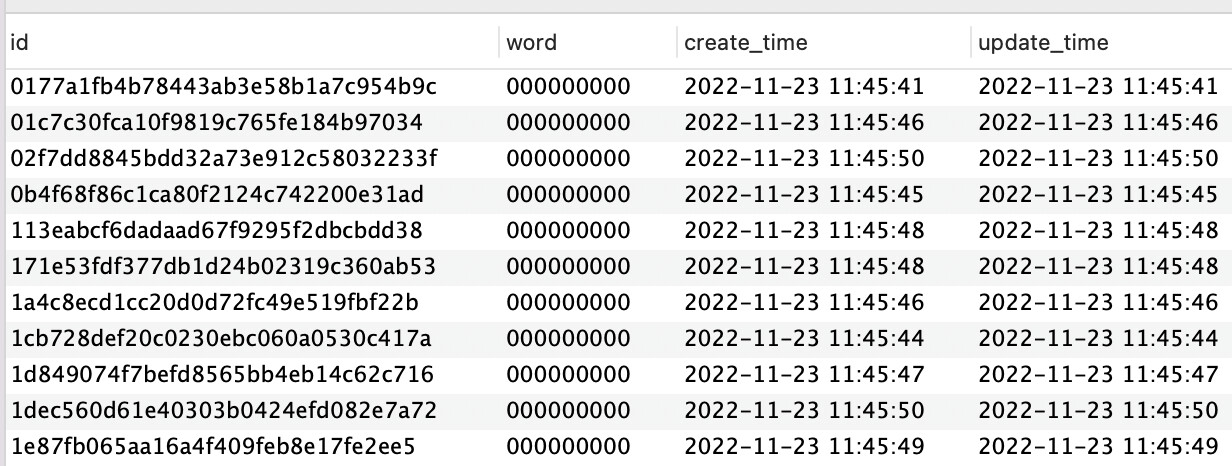Click id cell starting with 0b4f68f86c1c
The height and width of the screenshot is (466, 1232).
217,195
